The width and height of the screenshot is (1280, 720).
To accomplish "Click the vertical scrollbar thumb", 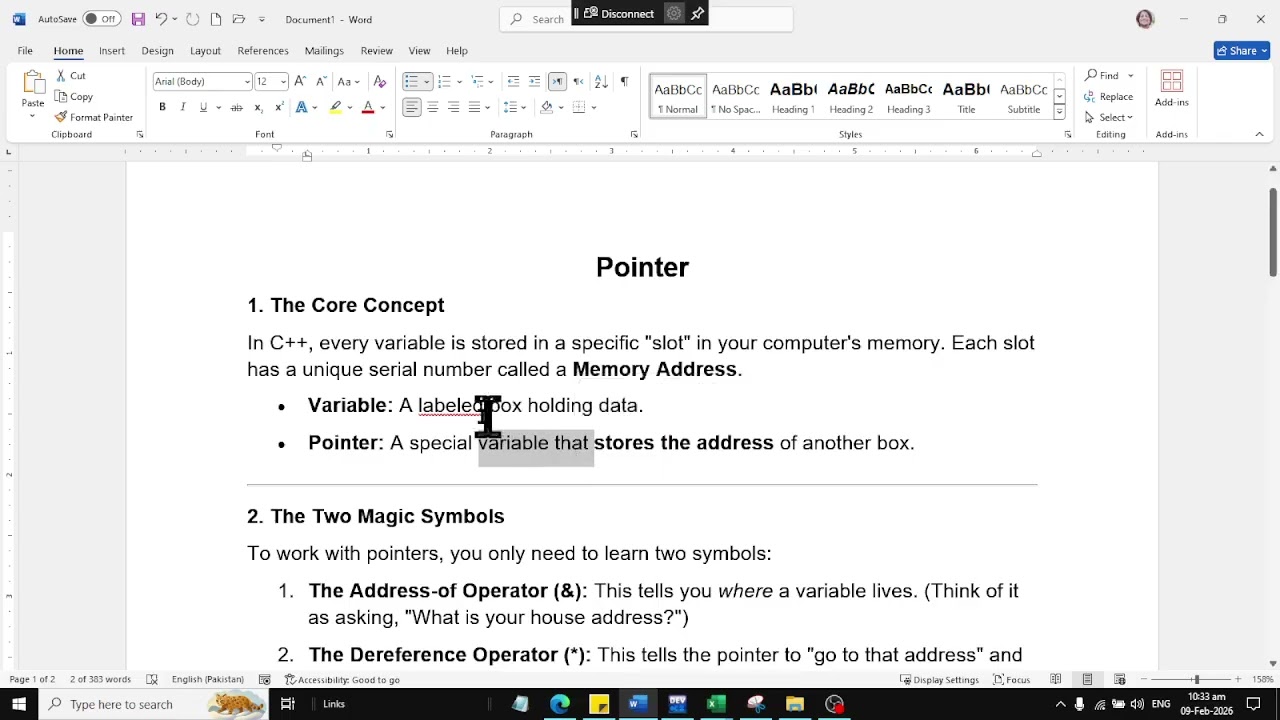I will point(1273,231).
